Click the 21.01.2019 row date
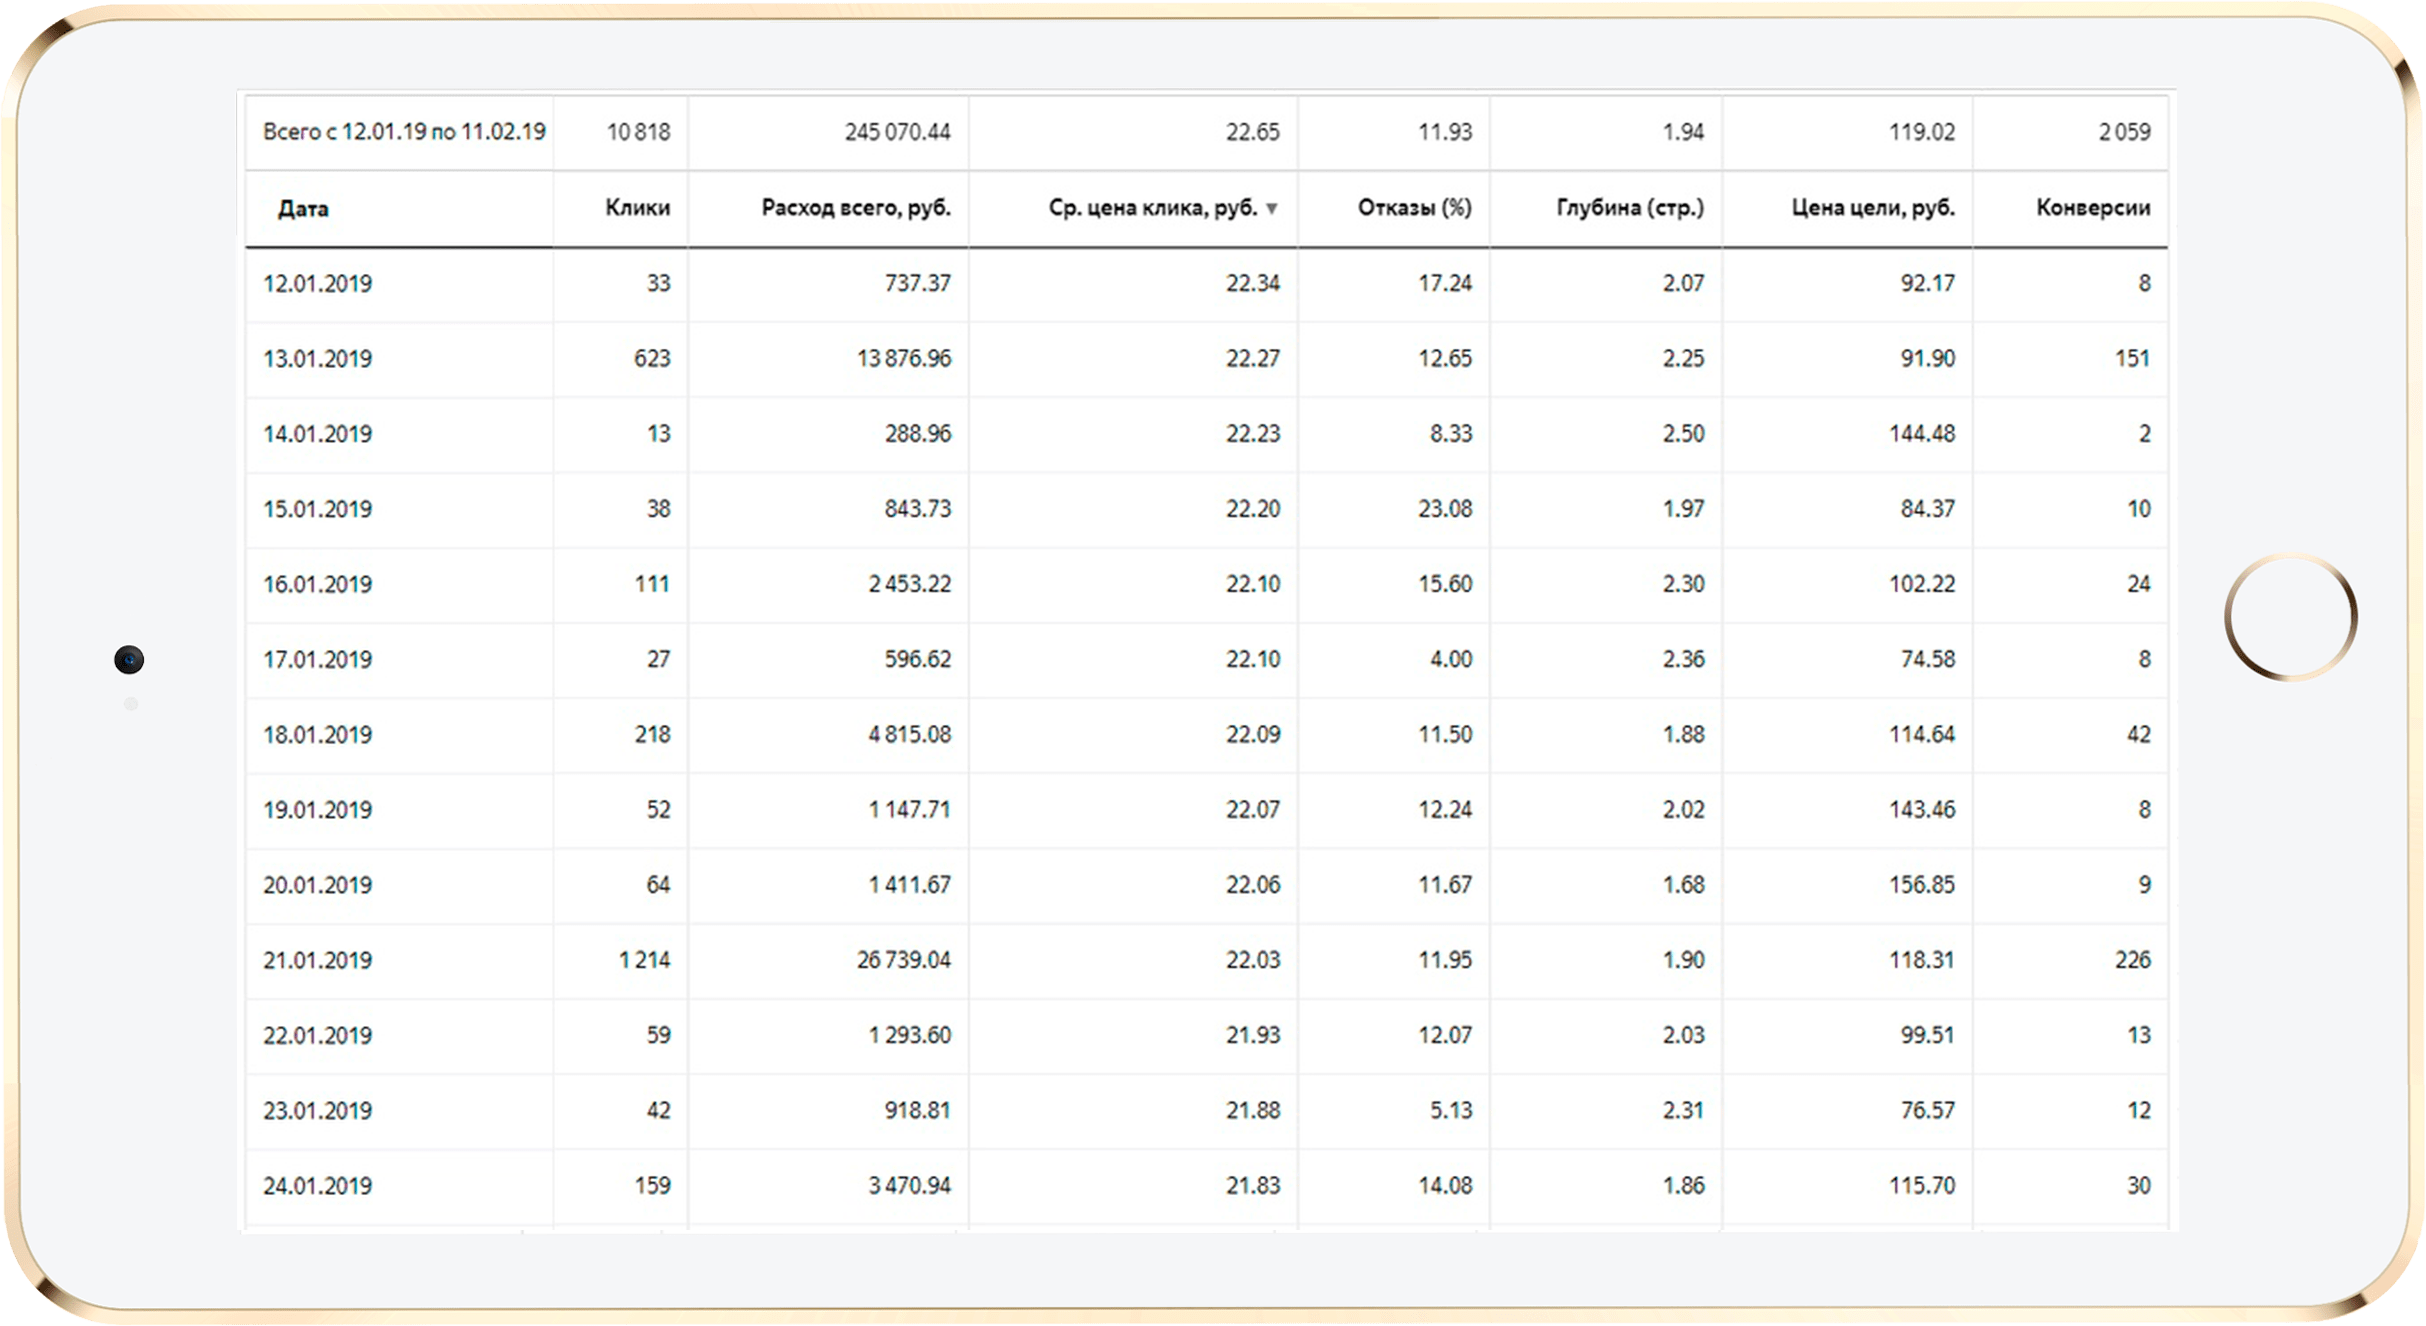The width and height of the screenshot is (2426, 1326). (317, 961)
